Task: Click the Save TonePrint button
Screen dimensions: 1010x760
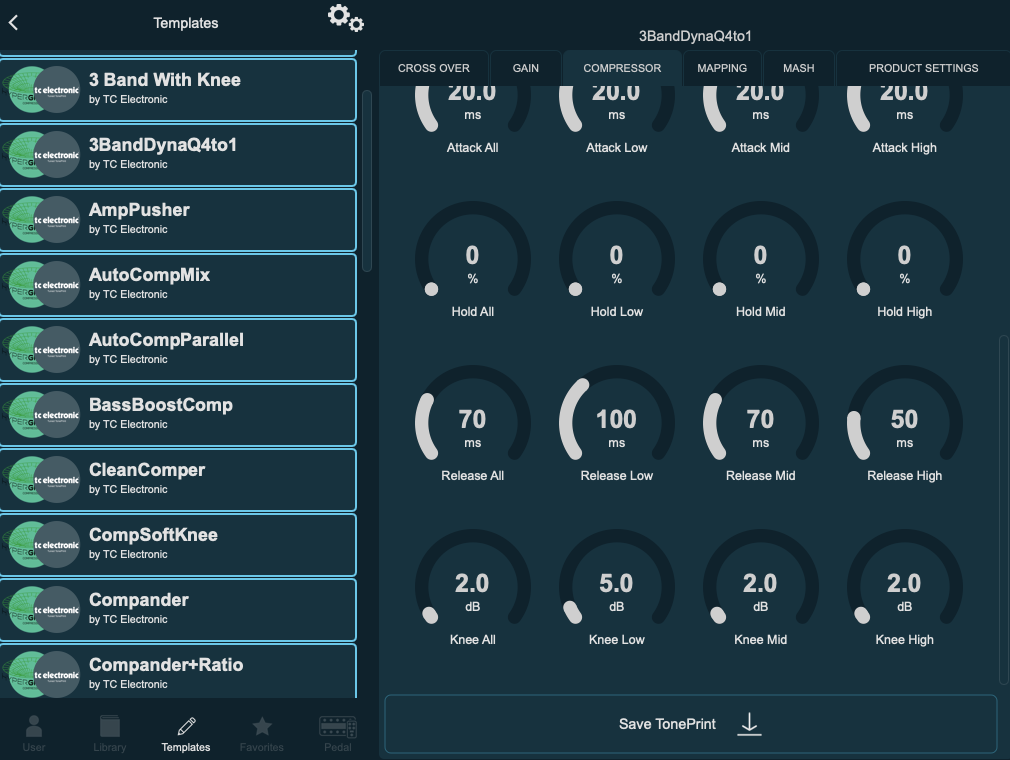Action: coord(666,723)
